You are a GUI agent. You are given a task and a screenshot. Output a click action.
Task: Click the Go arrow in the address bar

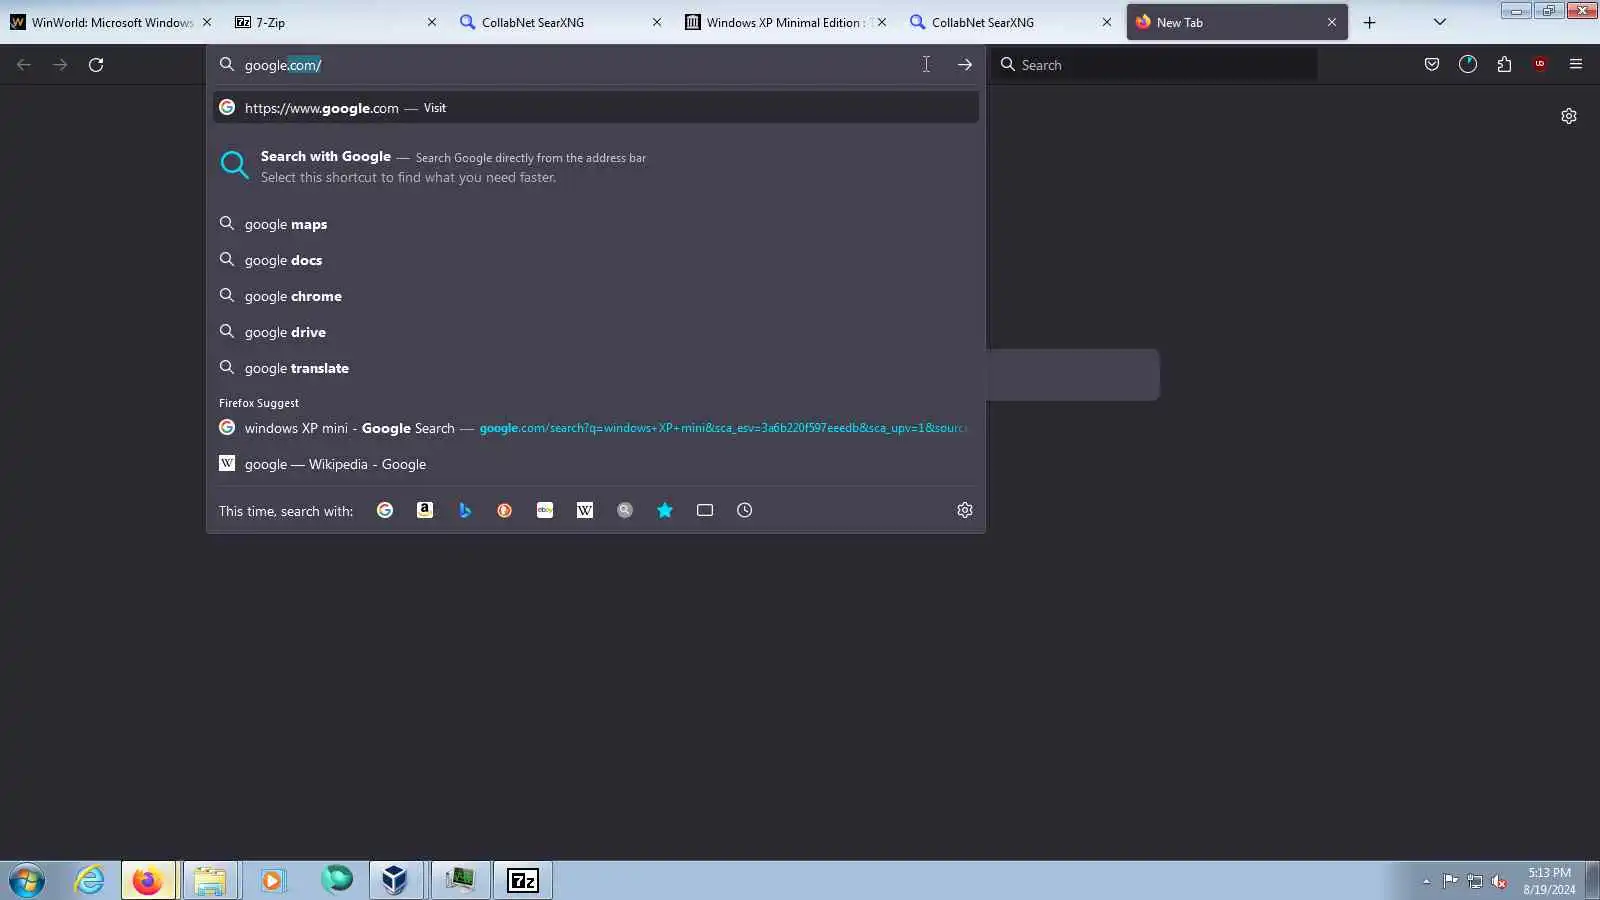(965, 65)
